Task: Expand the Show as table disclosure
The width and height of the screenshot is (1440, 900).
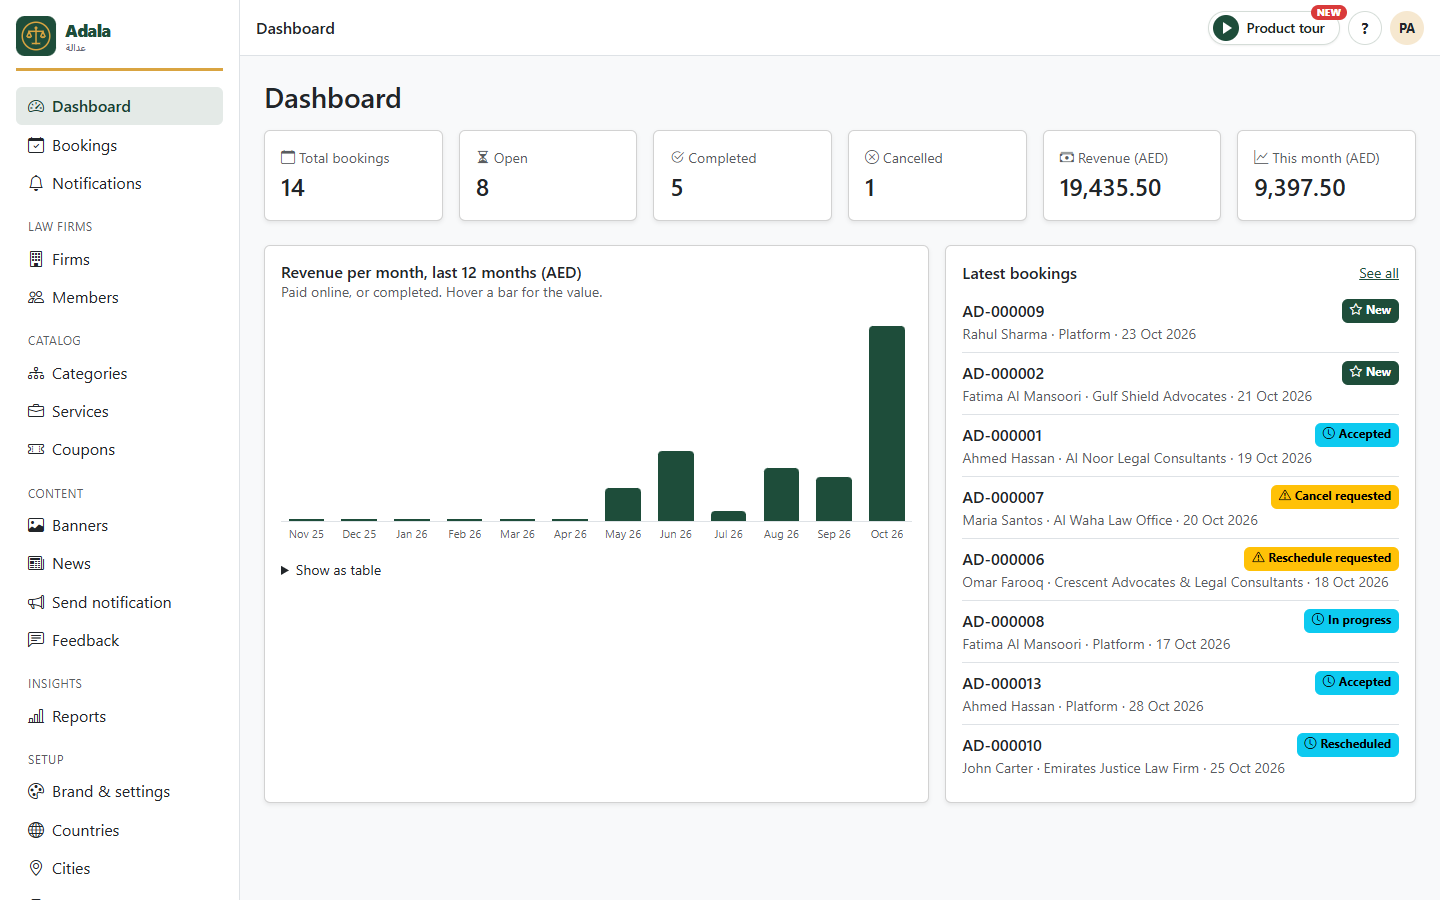Action: pyautogui.click(x=331, y=570)
